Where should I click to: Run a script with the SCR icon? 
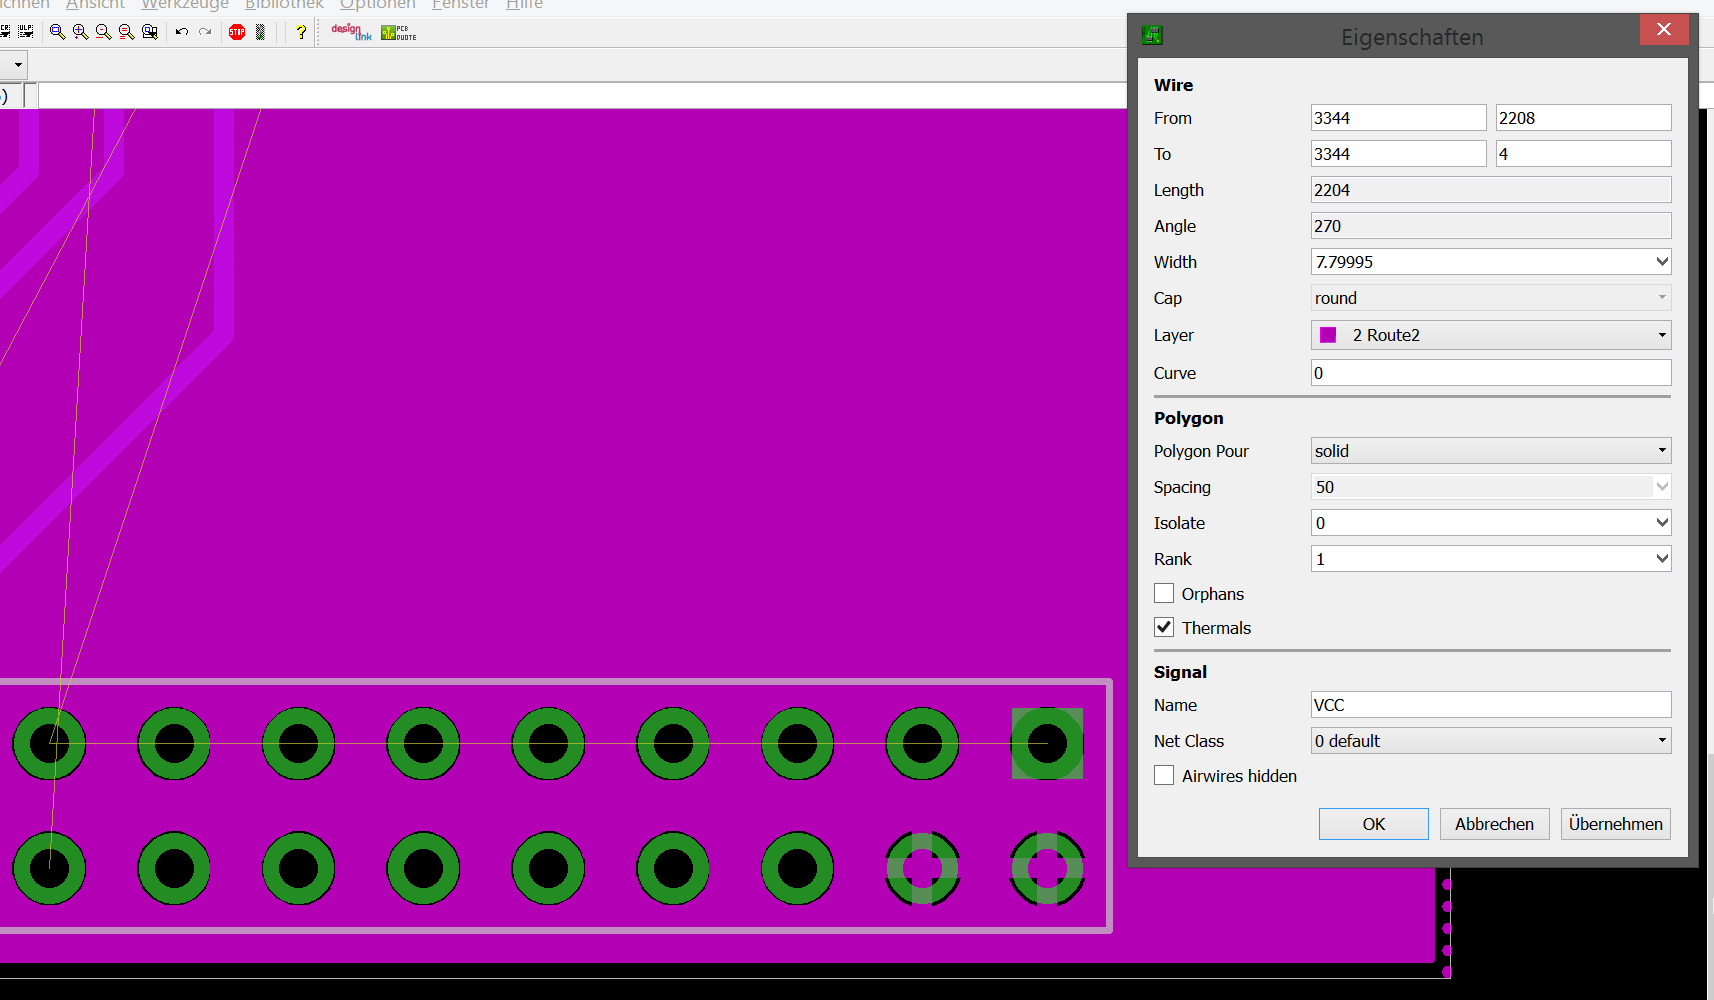[x=5, y=32]
